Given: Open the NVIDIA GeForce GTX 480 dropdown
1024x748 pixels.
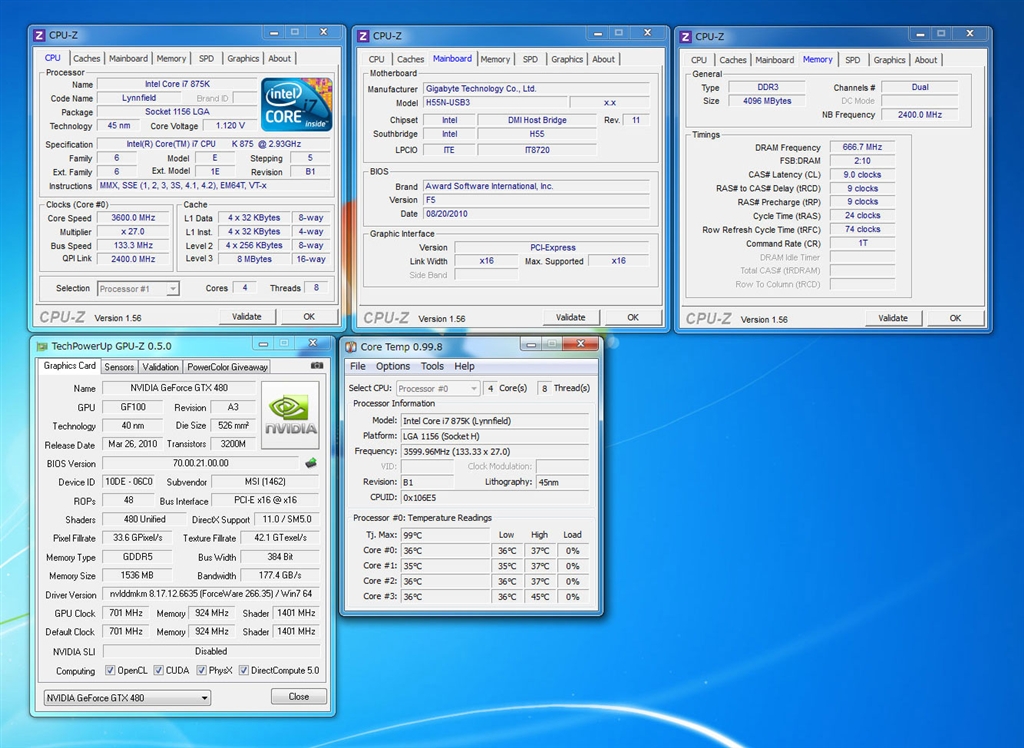Looking at the screenshot, I should [x=127, y=697].
